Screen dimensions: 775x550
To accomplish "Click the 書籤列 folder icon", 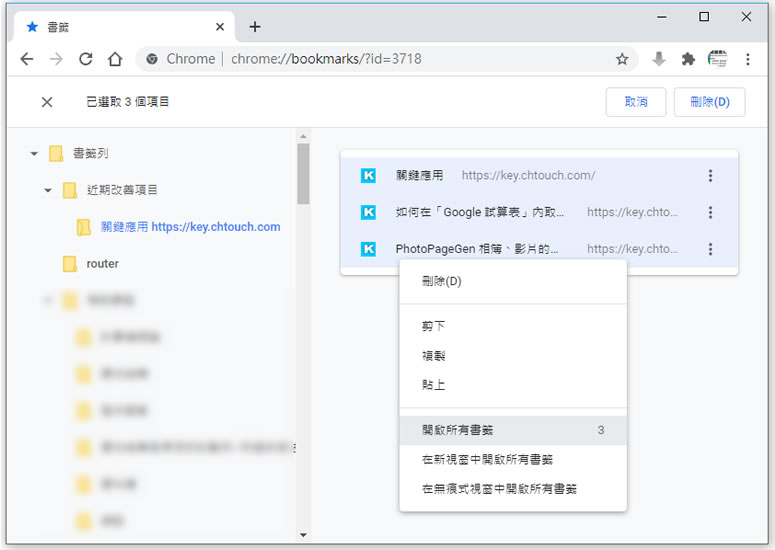I will 56,154.
